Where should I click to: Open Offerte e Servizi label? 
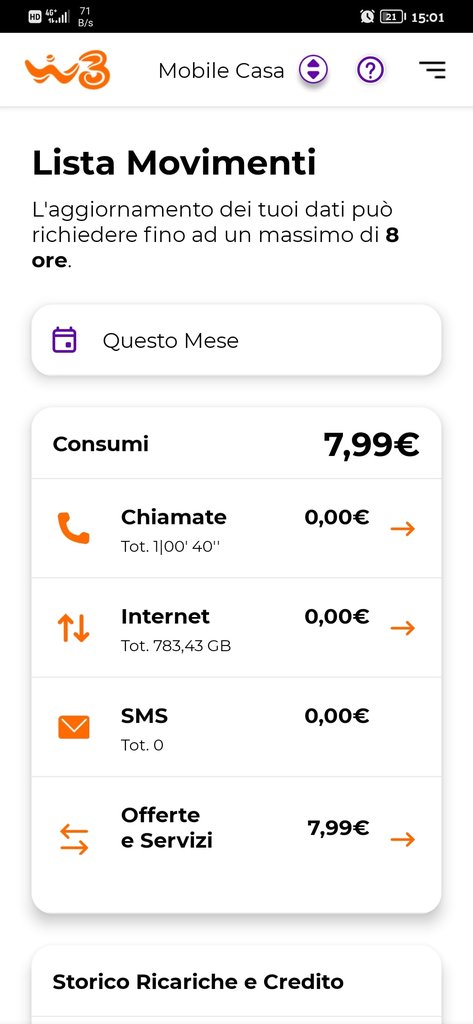(x=167, y=827)
